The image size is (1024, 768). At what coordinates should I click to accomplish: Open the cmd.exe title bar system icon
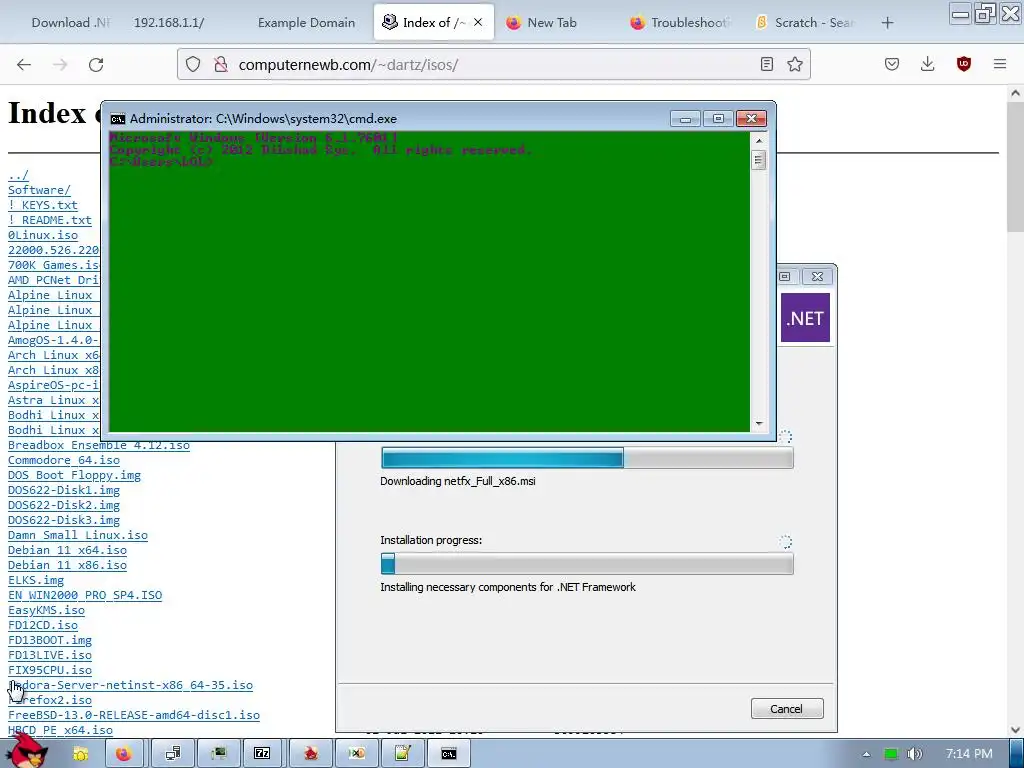[x=118, y=119]
